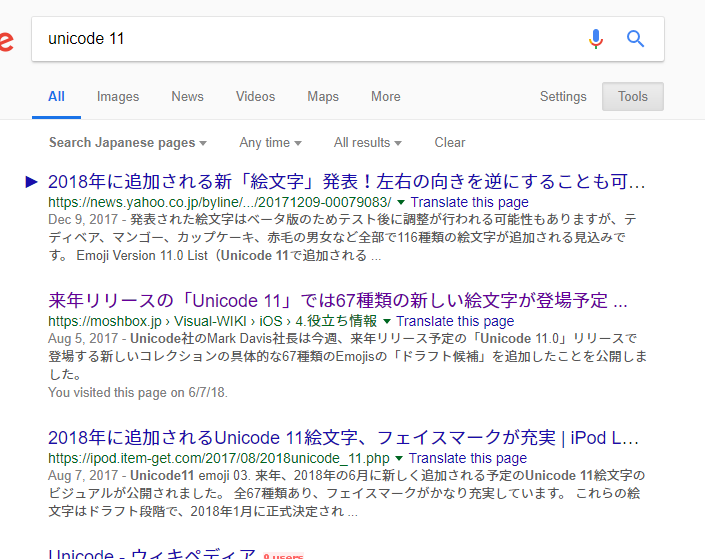This screenshot has height=559, width=705.
Task: Click the news.yahoo.co.jp green URL text
Action: pos(220,202)
